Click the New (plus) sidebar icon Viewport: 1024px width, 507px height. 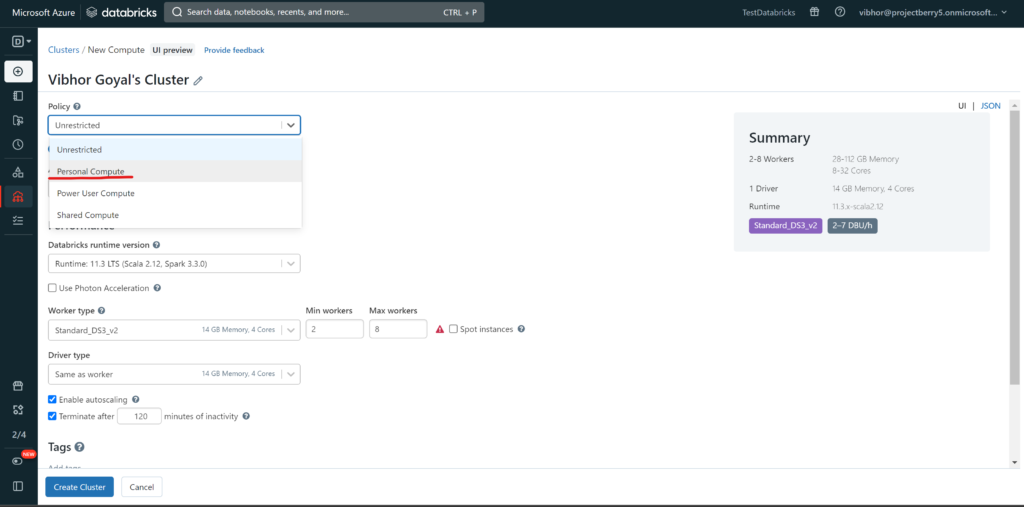(18, 71)
